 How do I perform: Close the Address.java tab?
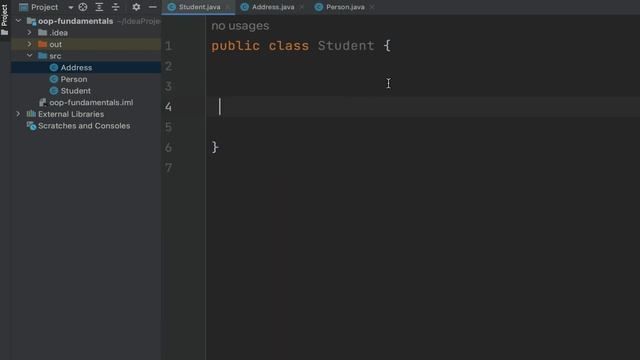pyautogui.click(x=302, y=7)
